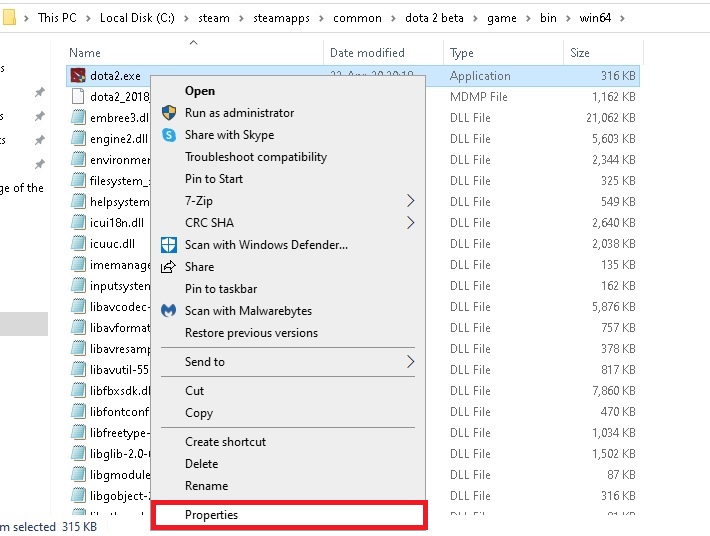This screenshot has height=536, width=710.
Task: Click the Malwarebytes icon in context menu
Action: [168, 311]
